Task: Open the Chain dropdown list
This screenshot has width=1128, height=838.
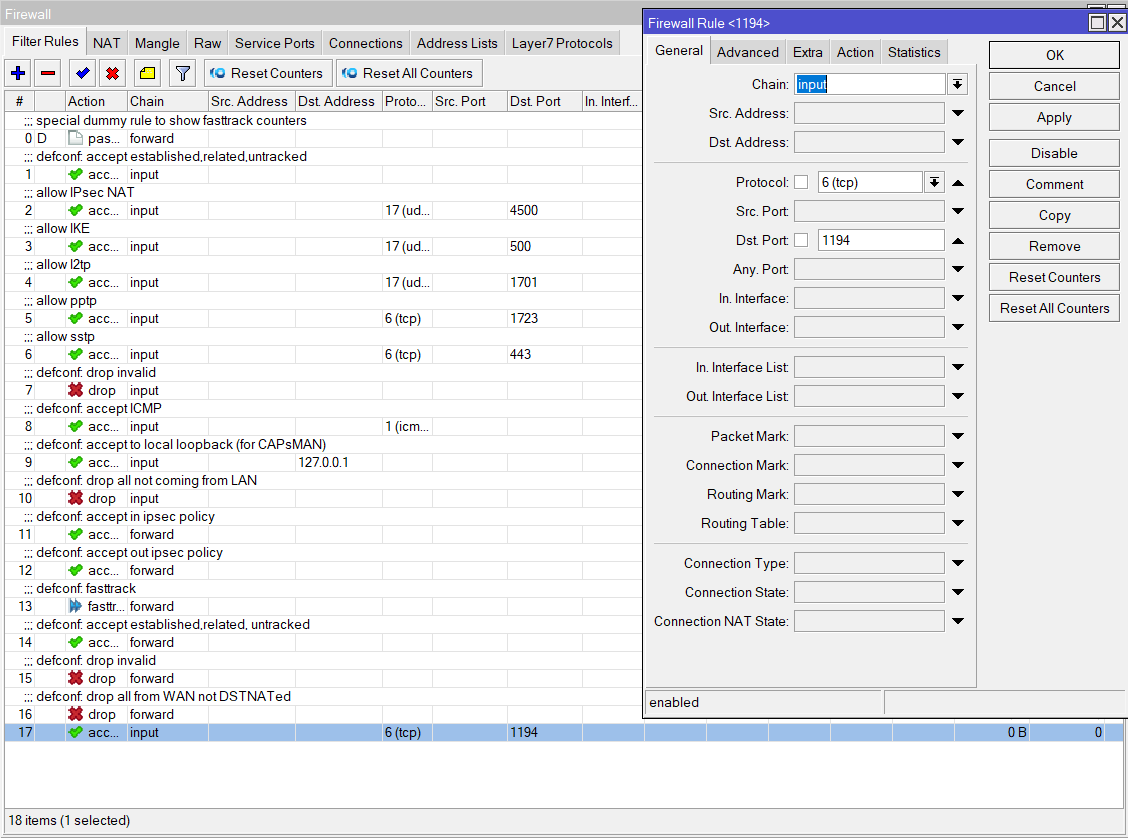Action: 957,85
